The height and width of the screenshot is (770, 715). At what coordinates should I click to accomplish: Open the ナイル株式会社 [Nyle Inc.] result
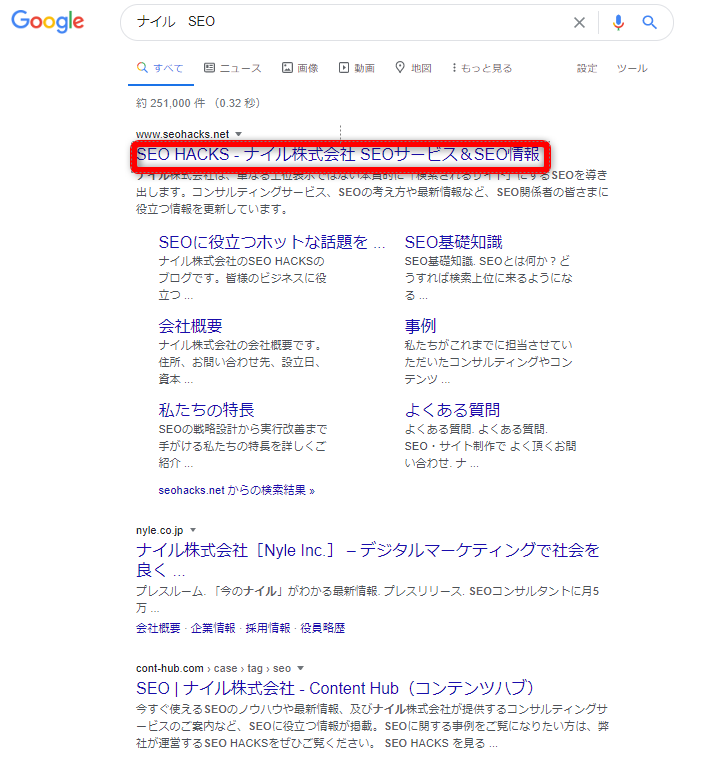(x=368, y=560)
